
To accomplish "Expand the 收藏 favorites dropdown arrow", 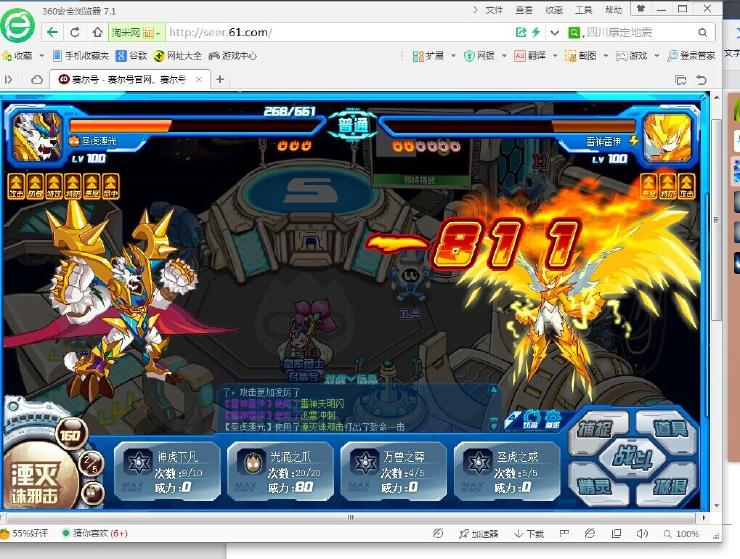I will tap(42, 56).
